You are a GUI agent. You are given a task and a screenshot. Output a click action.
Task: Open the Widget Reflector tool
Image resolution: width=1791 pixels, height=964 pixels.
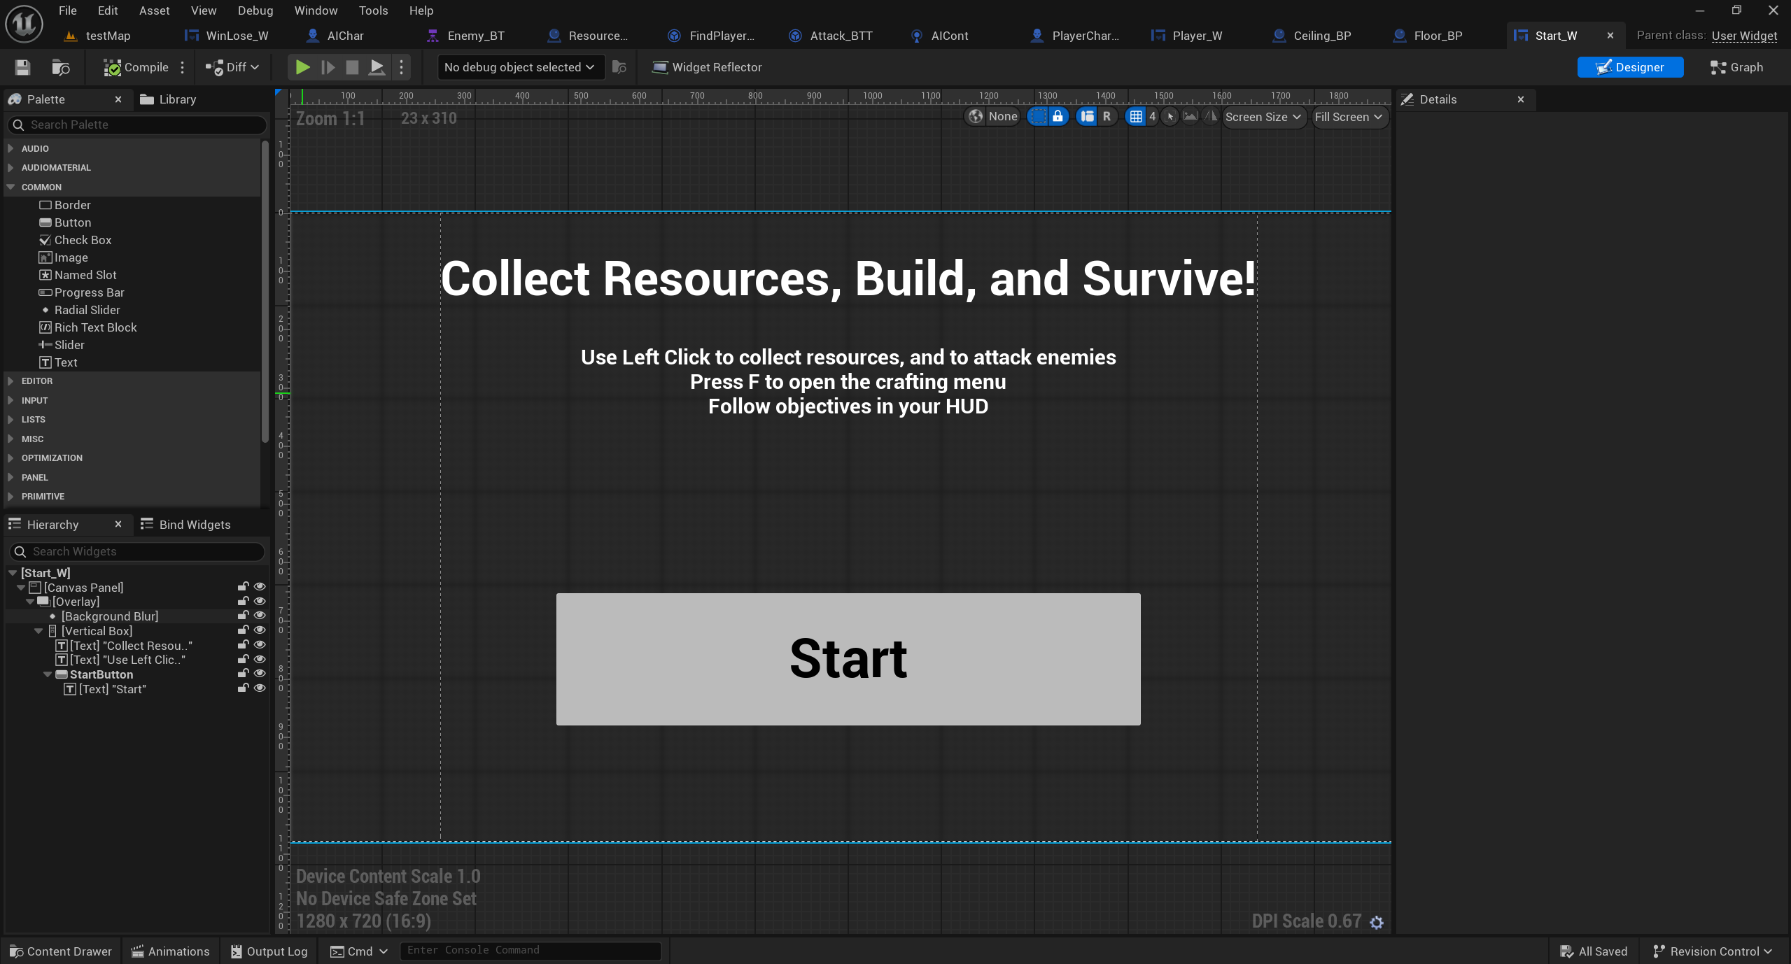pyautogui.click(x=707, y=67)
